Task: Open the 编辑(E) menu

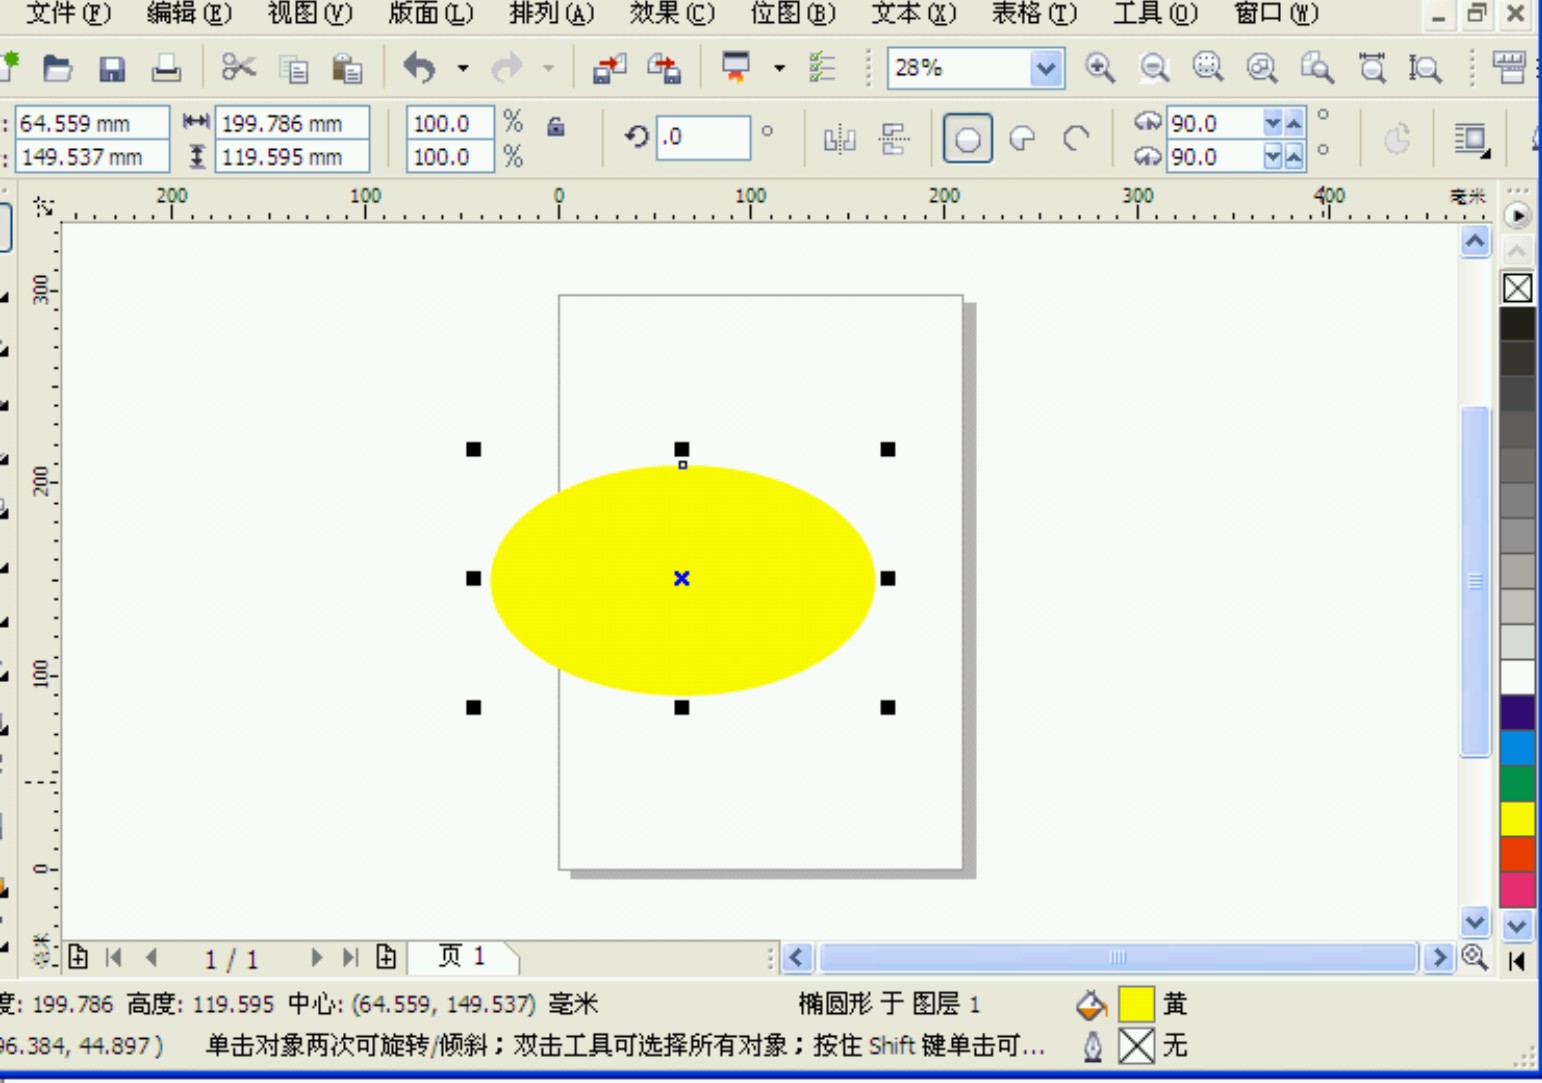Action: [x=189, y=13]
